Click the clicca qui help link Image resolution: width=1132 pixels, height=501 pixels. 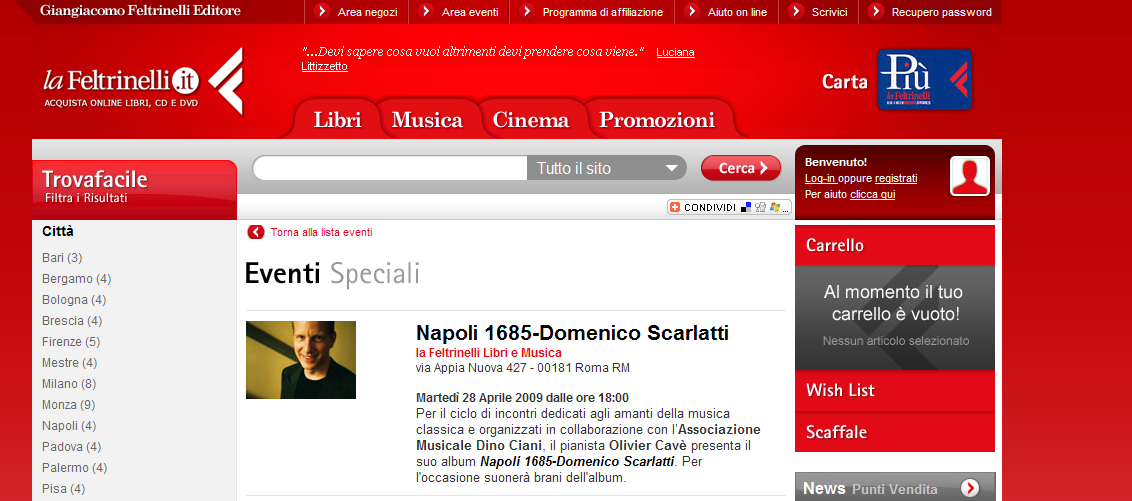click(873, 194)
